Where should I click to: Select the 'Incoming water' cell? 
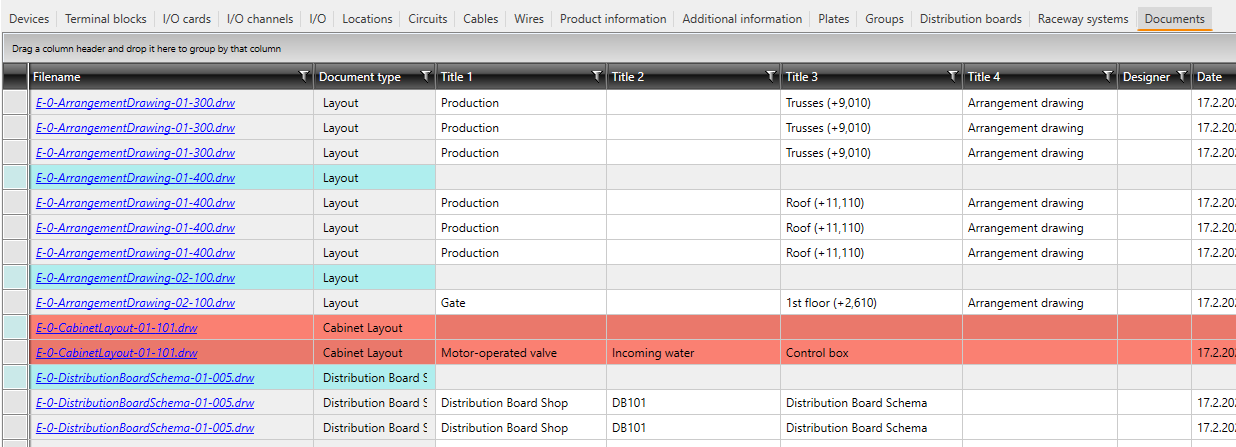693,353
